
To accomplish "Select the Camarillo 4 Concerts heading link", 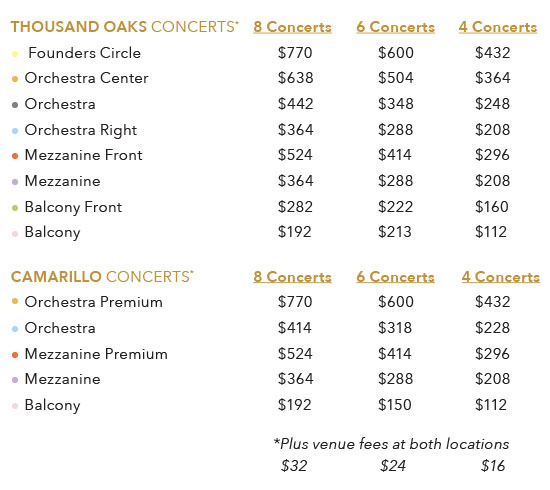I will pos(501,277).
